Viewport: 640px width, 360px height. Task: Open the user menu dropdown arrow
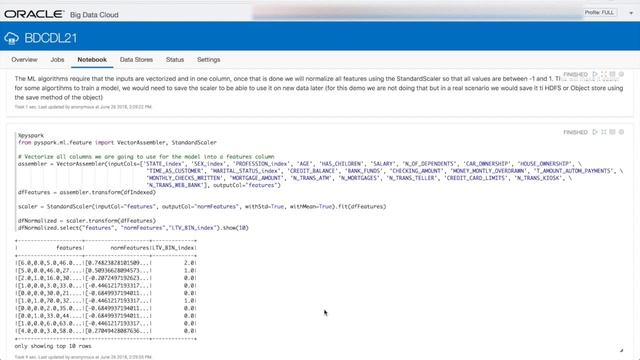tap(631, 13)
